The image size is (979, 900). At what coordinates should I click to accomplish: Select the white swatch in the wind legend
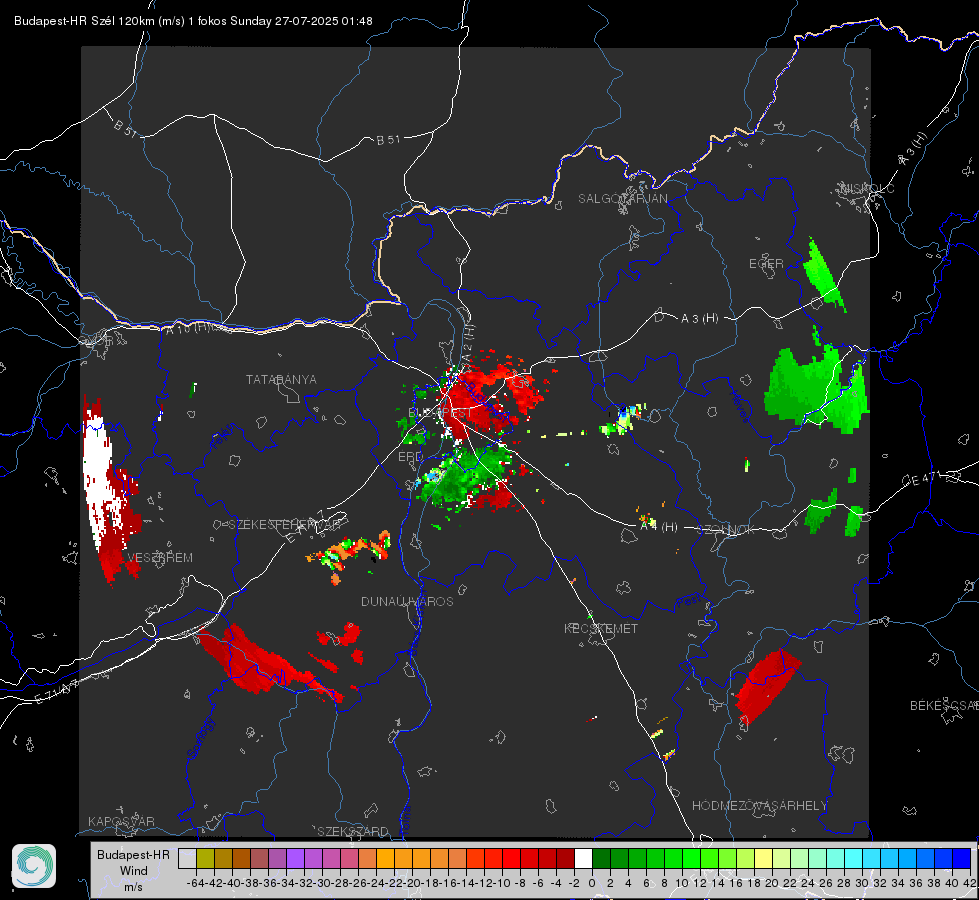[583, 858]
